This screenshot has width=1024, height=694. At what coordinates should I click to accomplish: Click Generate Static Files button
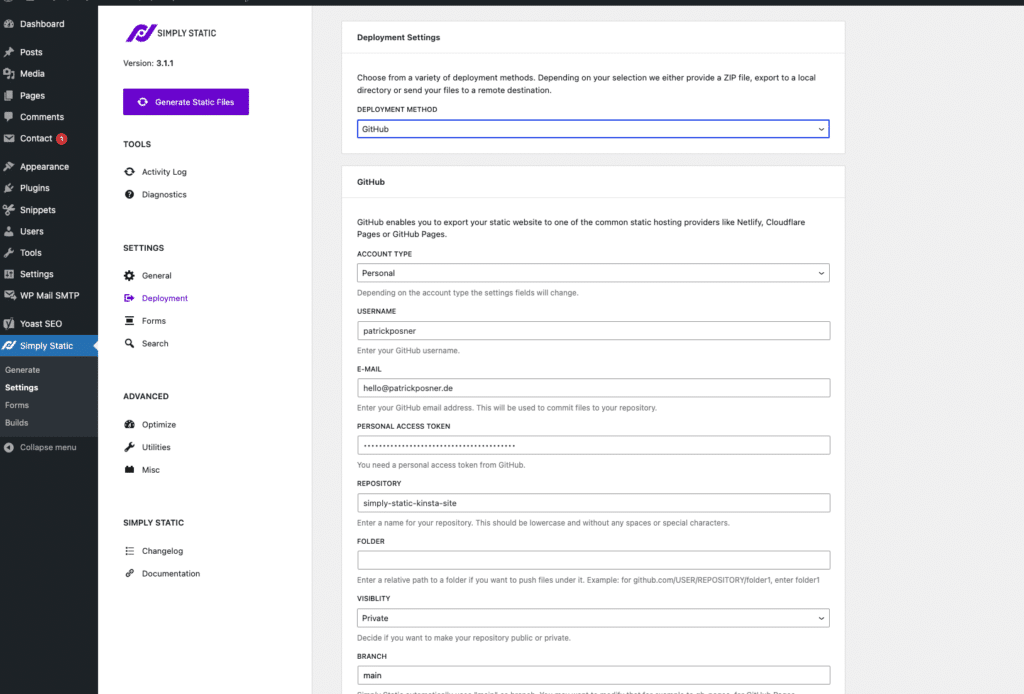pos(186,102)
